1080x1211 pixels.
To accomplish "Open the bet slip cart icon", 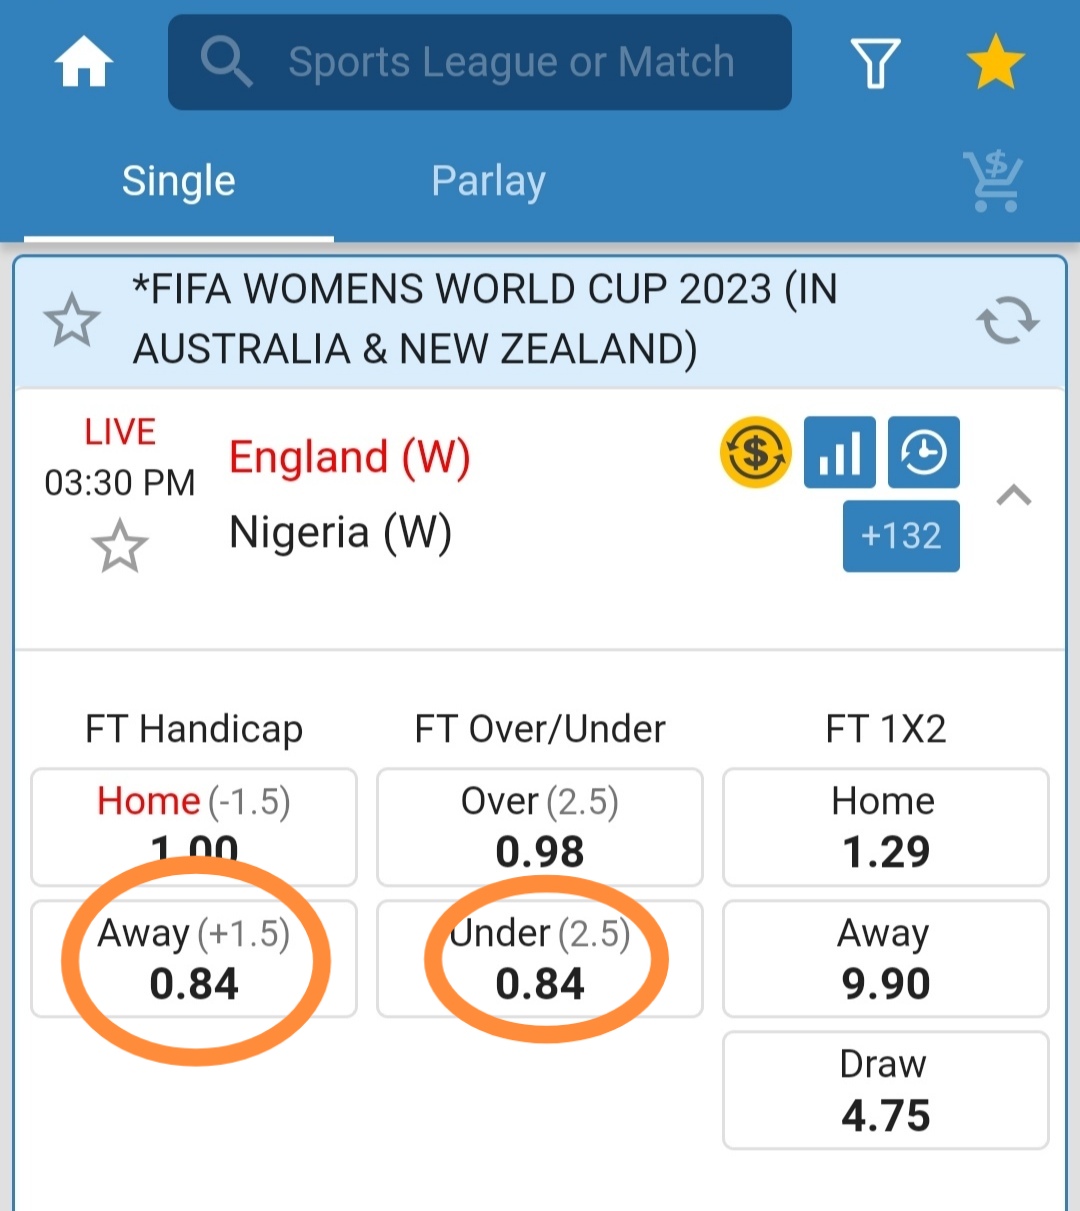I will (x=992, y=181).
